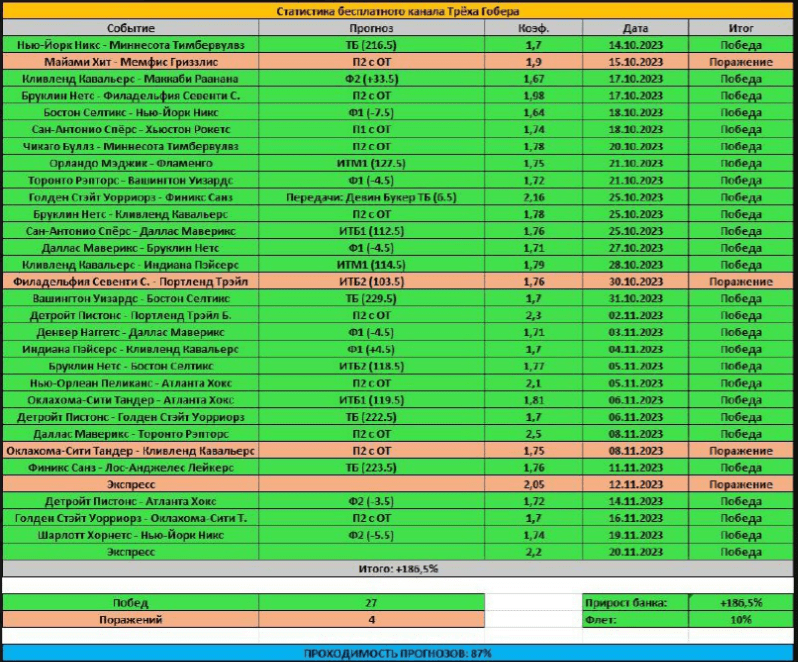Click the "Поражений" label cell
Viewport: 798px width, 662px height.
point(130,620)
